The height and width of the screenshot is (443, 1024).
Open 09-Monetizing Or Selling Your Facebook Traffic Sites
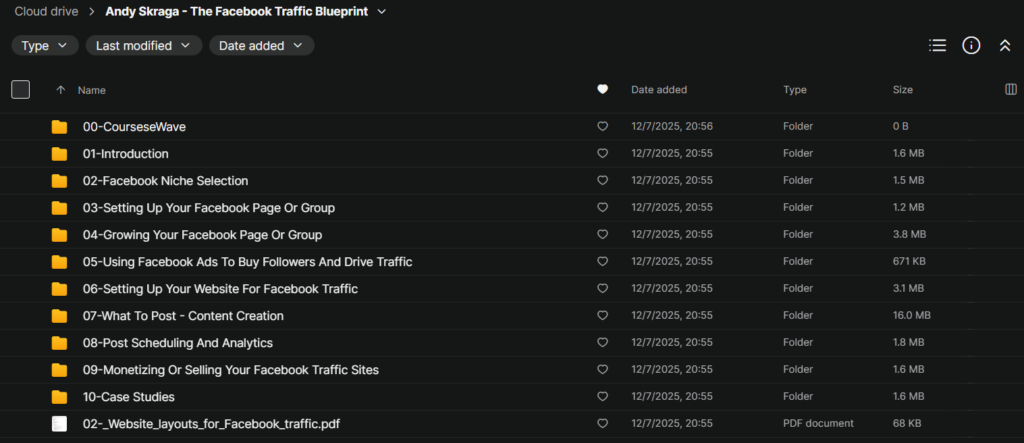pyautogui.click(x=231, y=370)
